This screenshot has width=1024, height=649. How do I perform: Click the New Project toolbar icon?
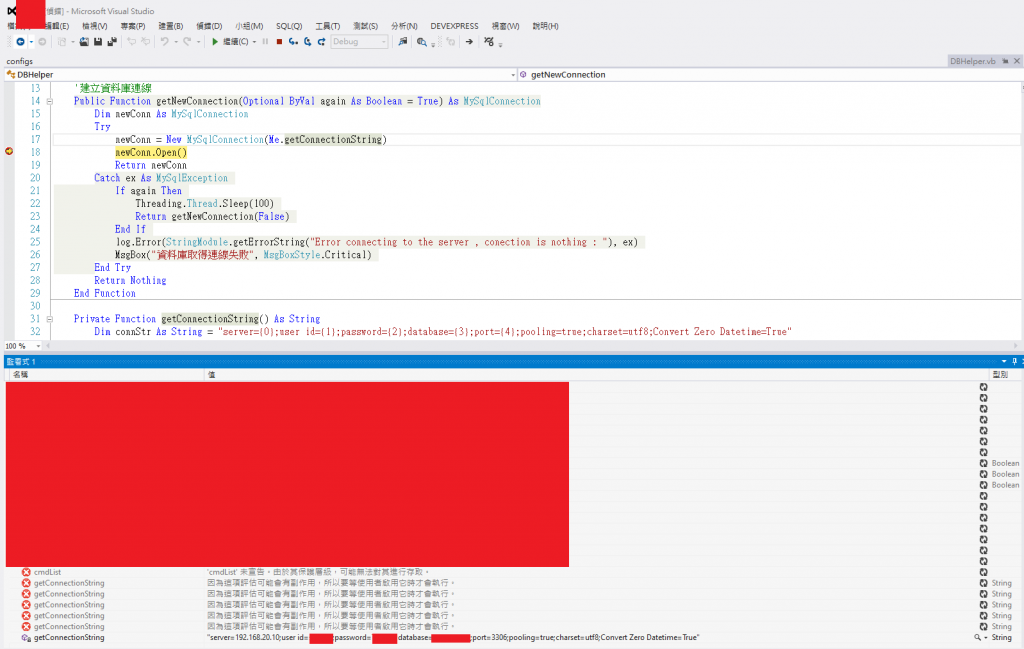[x=61, y=42]
